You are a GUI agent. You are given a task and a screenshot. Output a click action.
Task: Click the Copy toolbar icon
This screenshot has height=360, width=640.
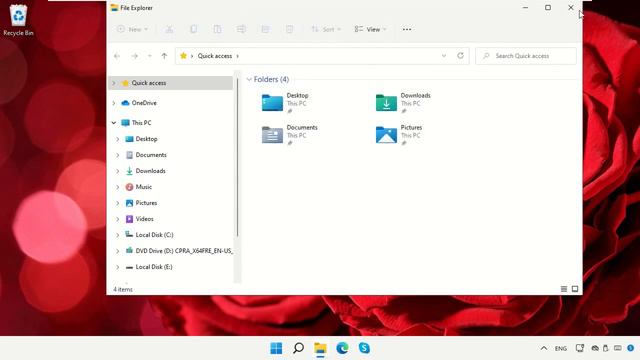(x=193, y=29)
